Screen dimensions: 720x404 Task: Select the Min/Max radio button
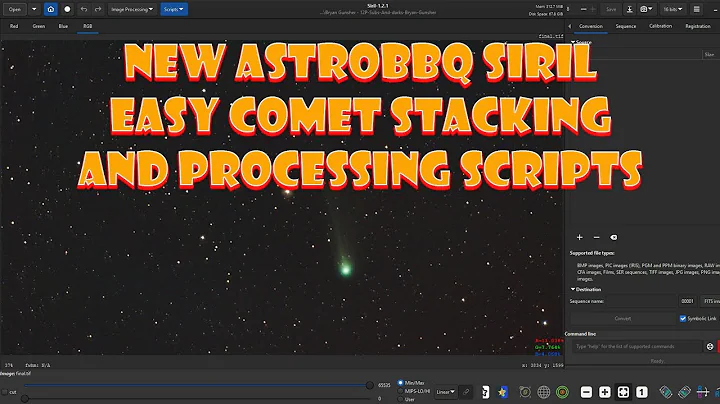click(x=400, y=383)
